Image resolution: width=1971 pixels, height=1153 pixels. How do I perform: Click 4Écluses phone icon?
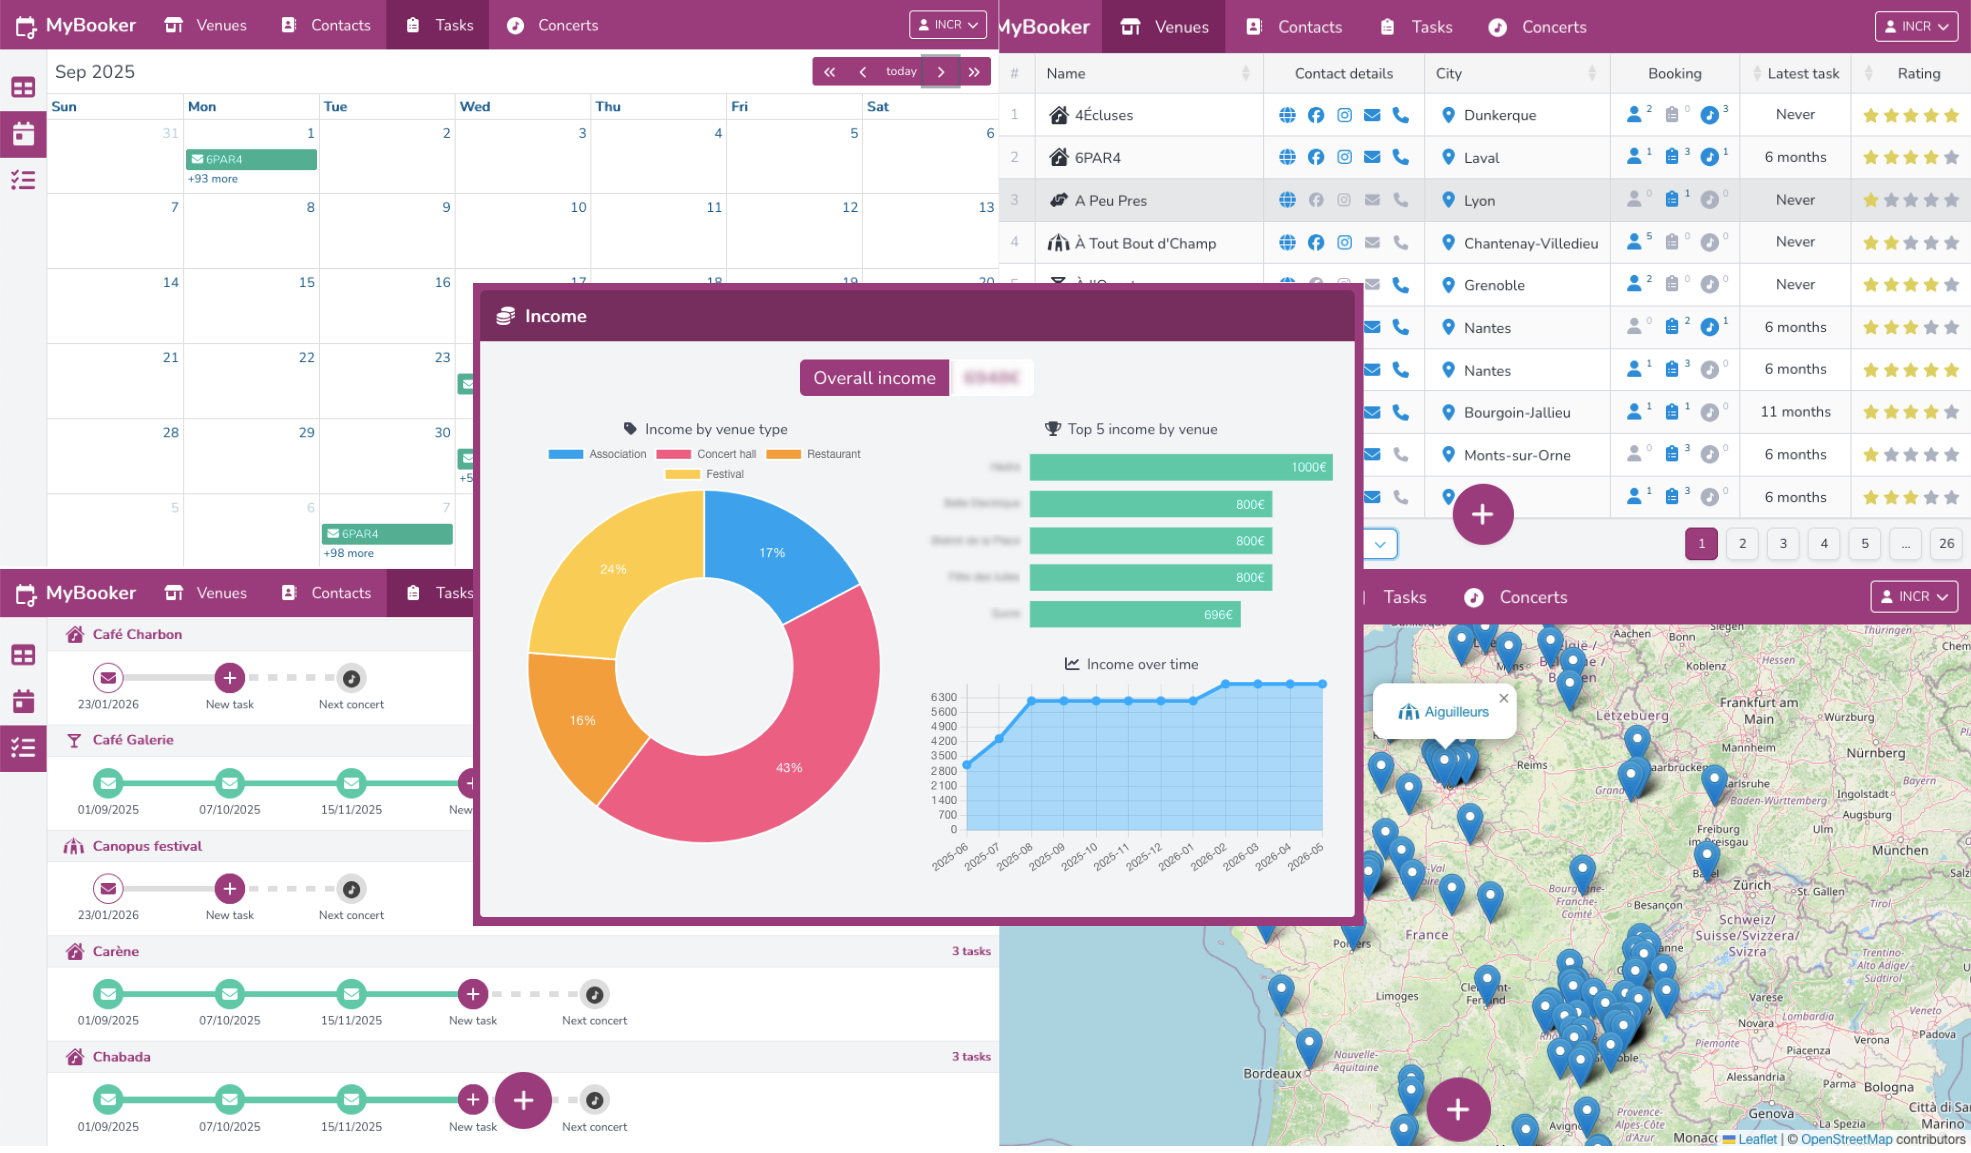click(x=1400, y=115)
